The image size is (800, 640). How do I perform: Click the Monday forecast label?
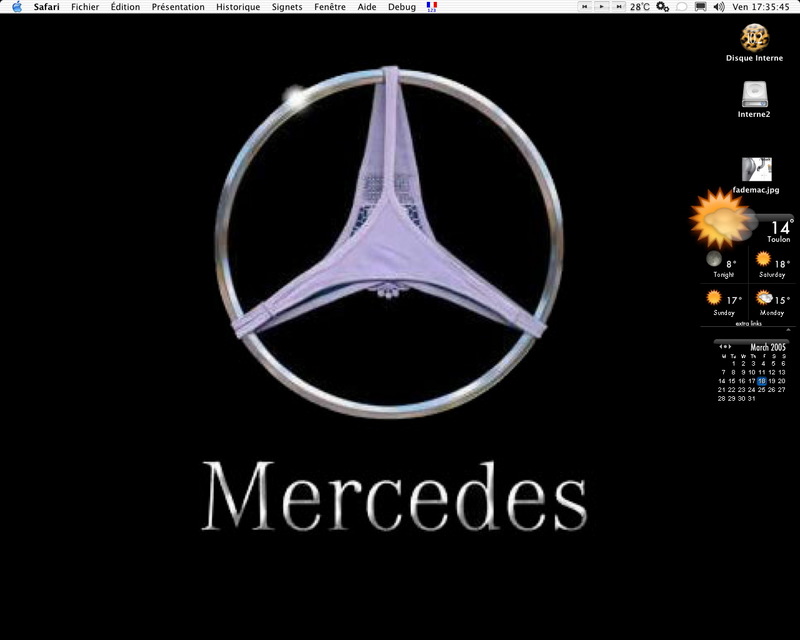771,312
